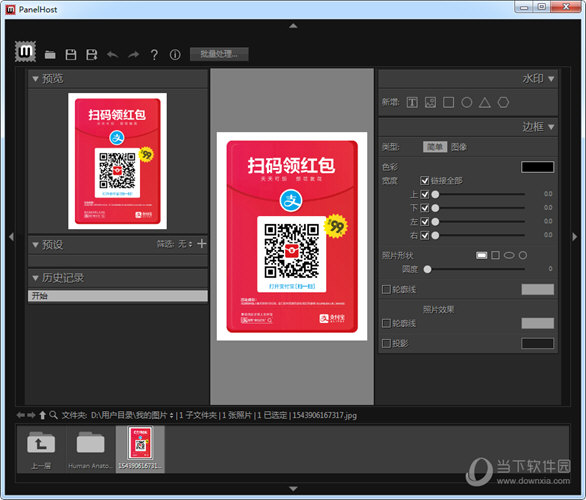Select the filled rectangle photo shape
586x500 pixels.
481,255
